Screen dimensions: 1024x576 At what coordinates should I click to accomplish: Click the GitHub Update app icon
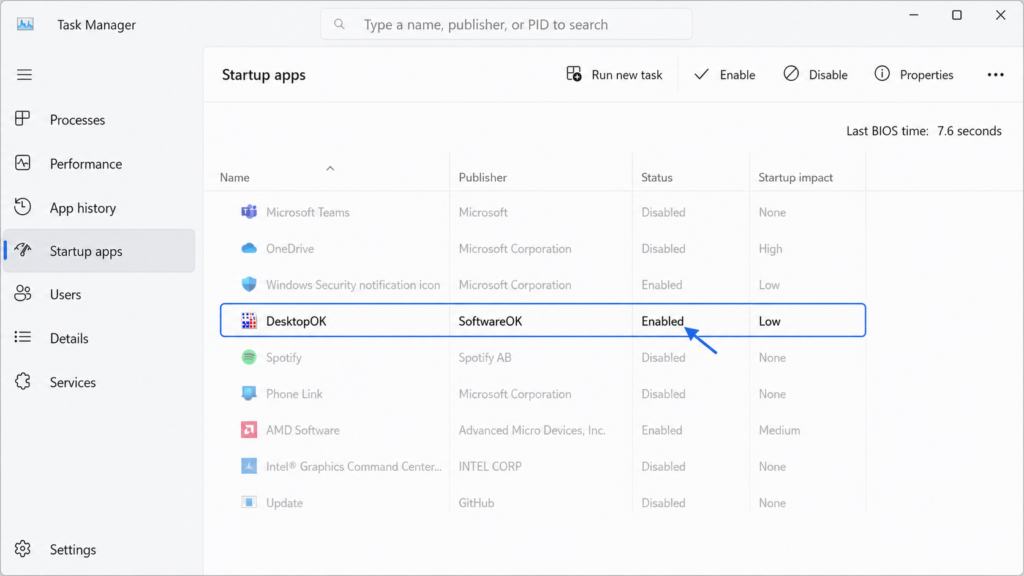(249, 502)
